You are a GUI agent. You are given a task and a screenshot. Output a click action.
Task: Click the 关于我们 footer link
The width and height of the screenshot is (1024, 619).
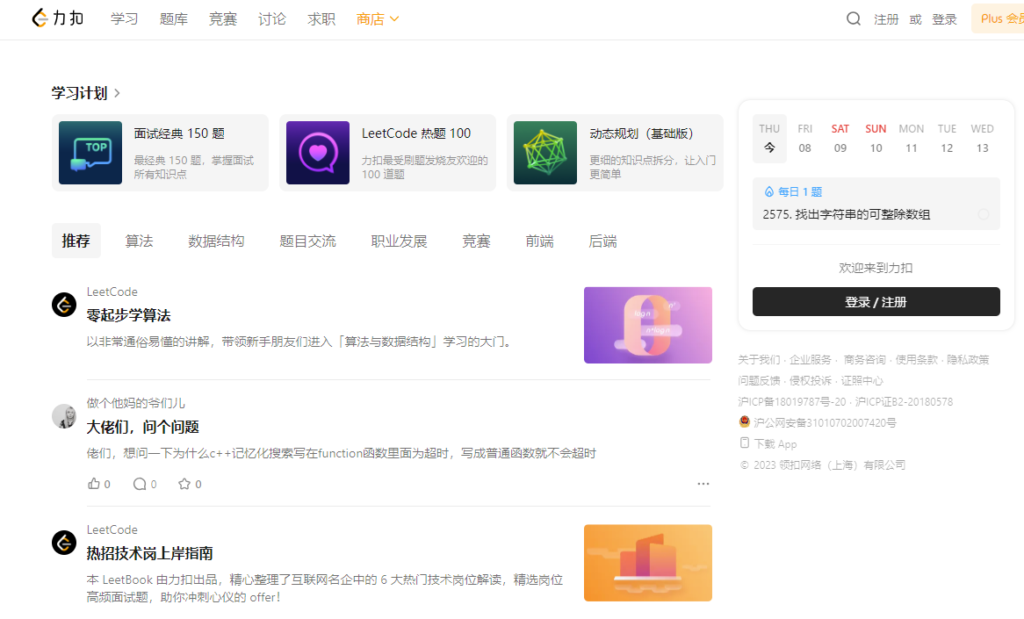(x=759, y=360)
